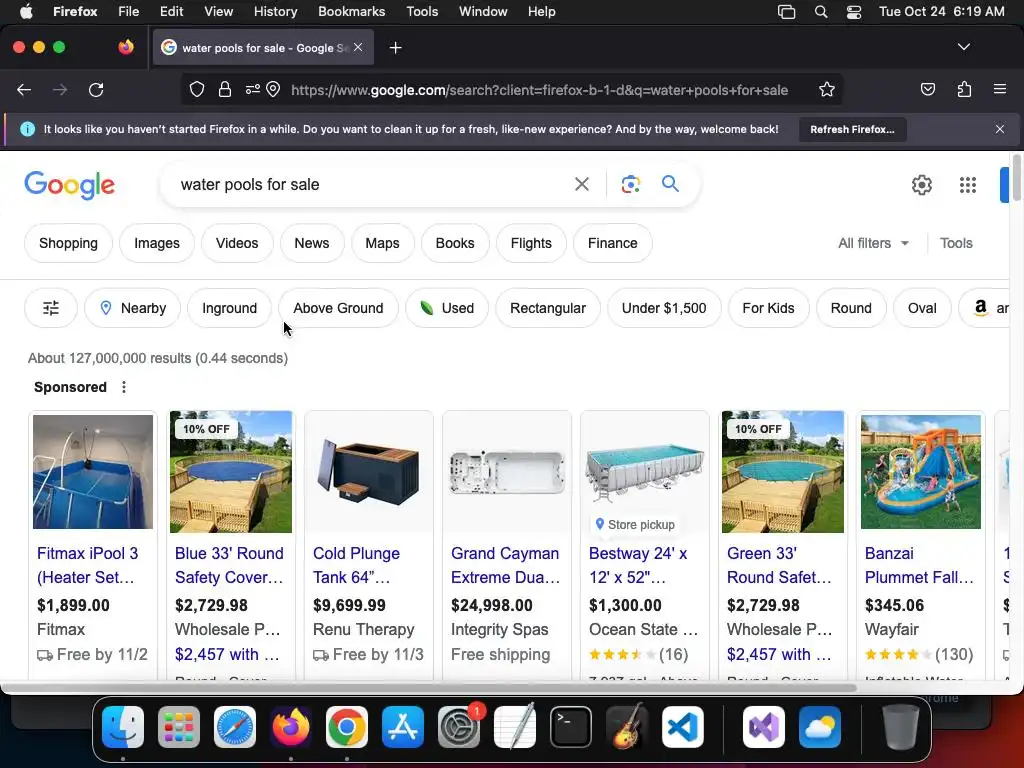Open the Sponsored three-dot options menu
Screen dimensions: 1024x768
click(x=123, y=387)
